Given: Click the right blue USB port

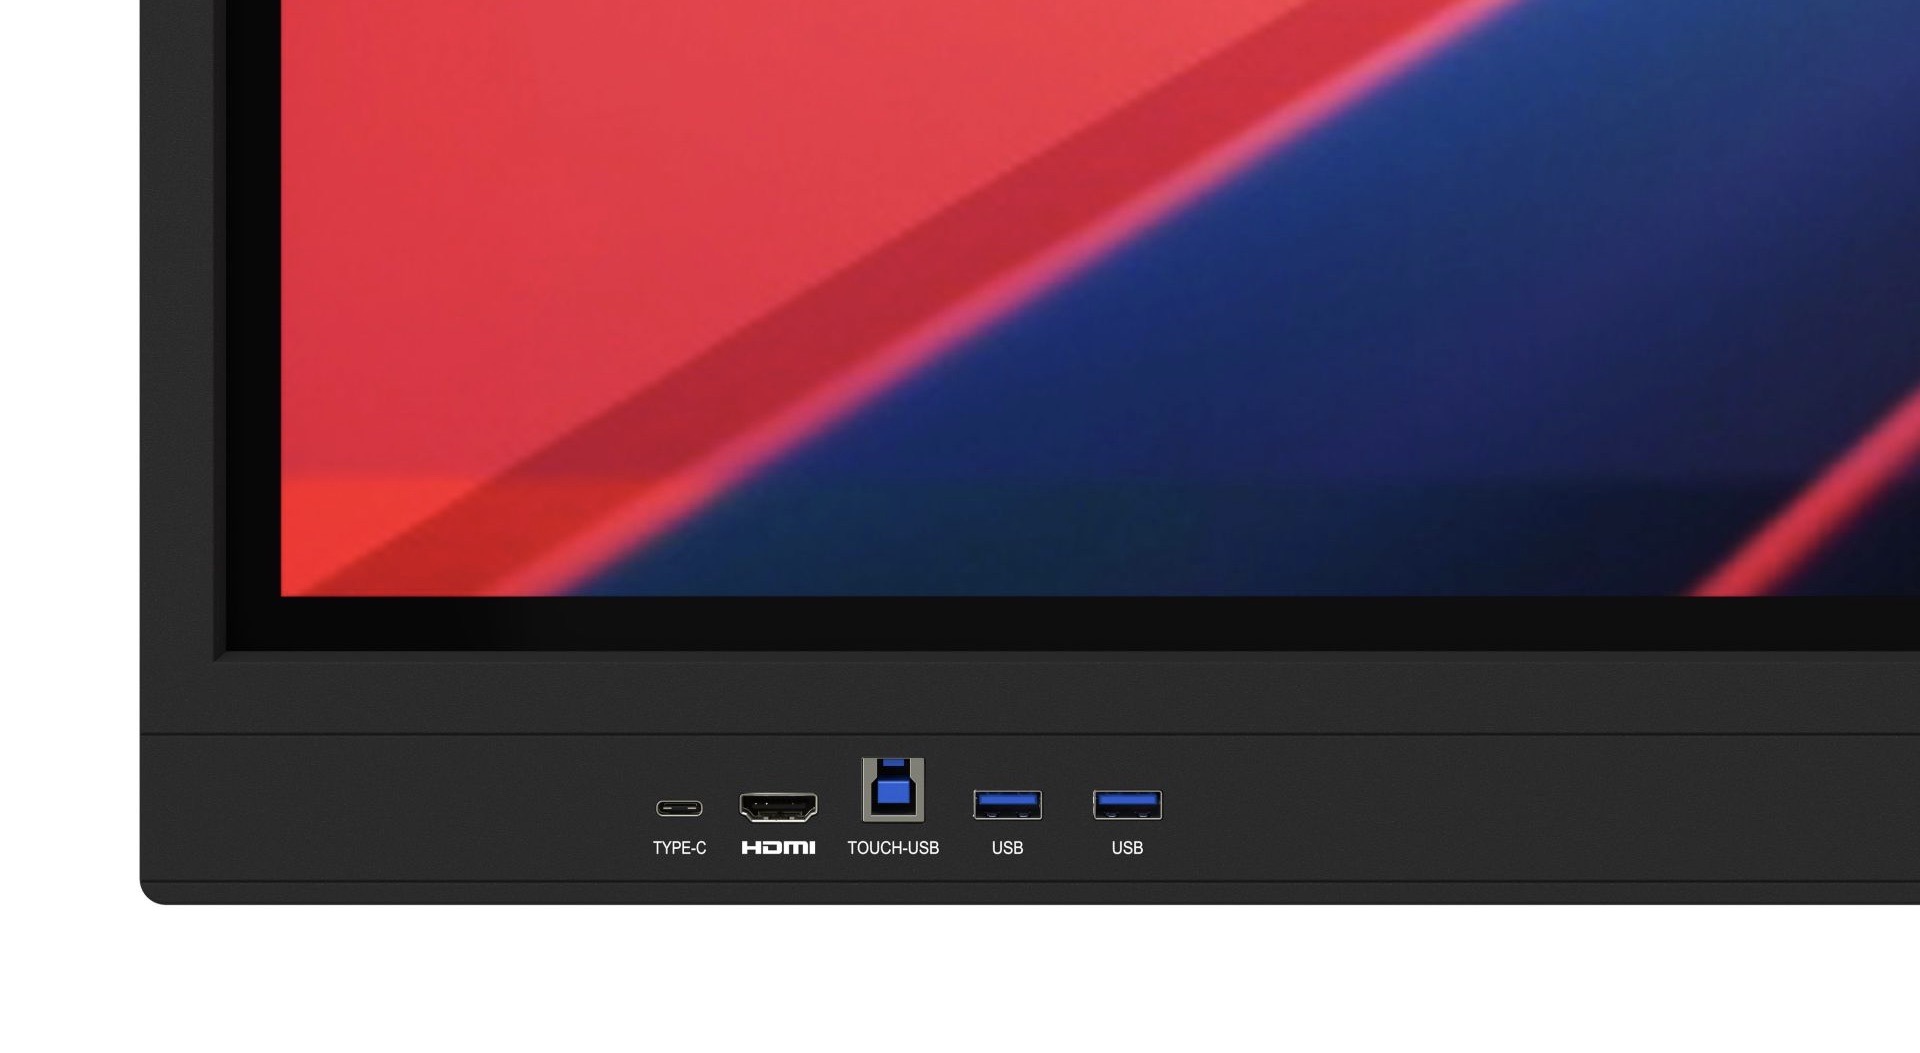Looking at the screenshot, I should (x=1127, y=804).
